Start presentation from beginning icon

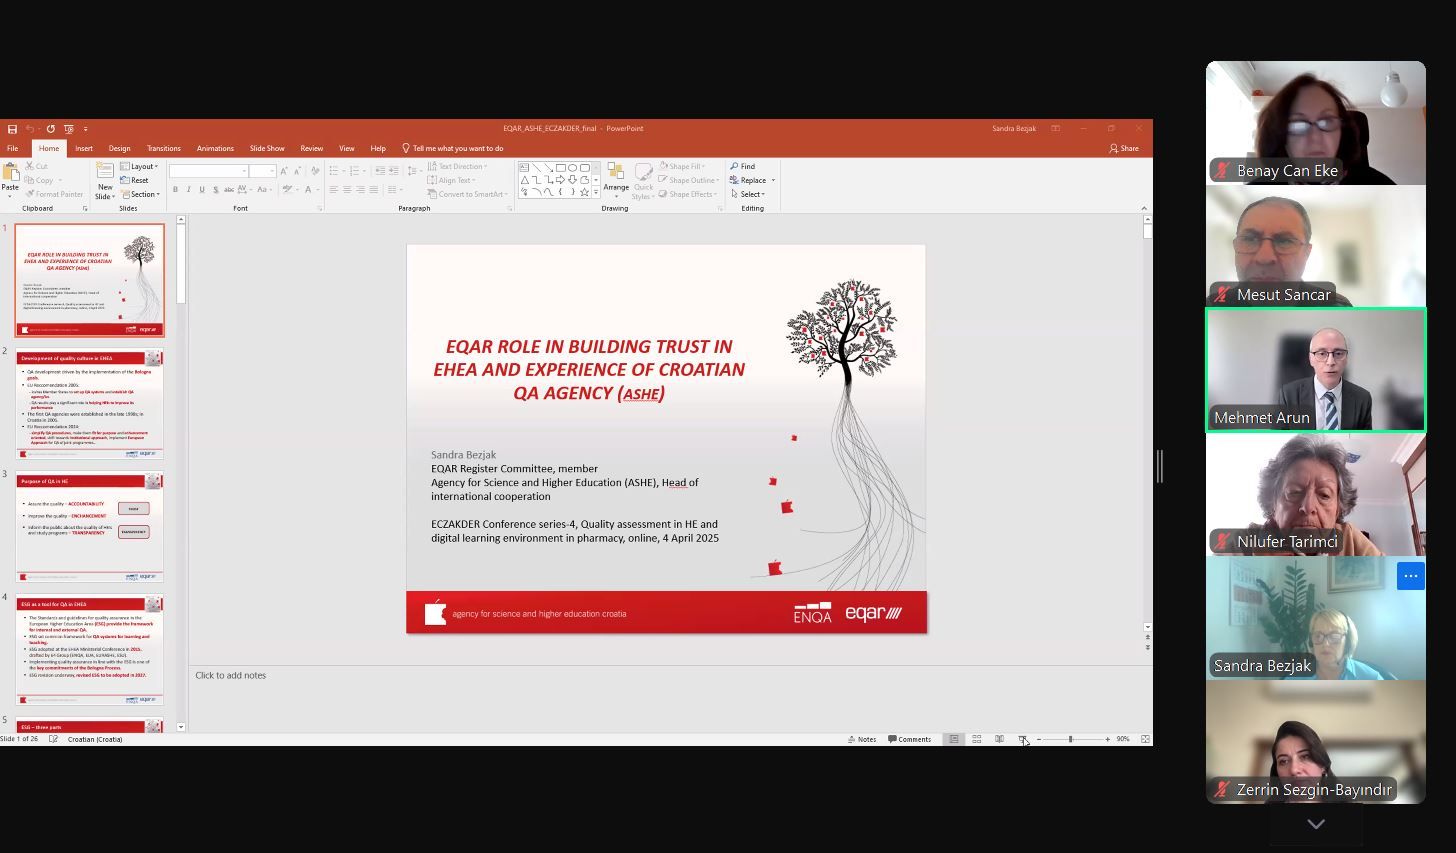[68, 129]
